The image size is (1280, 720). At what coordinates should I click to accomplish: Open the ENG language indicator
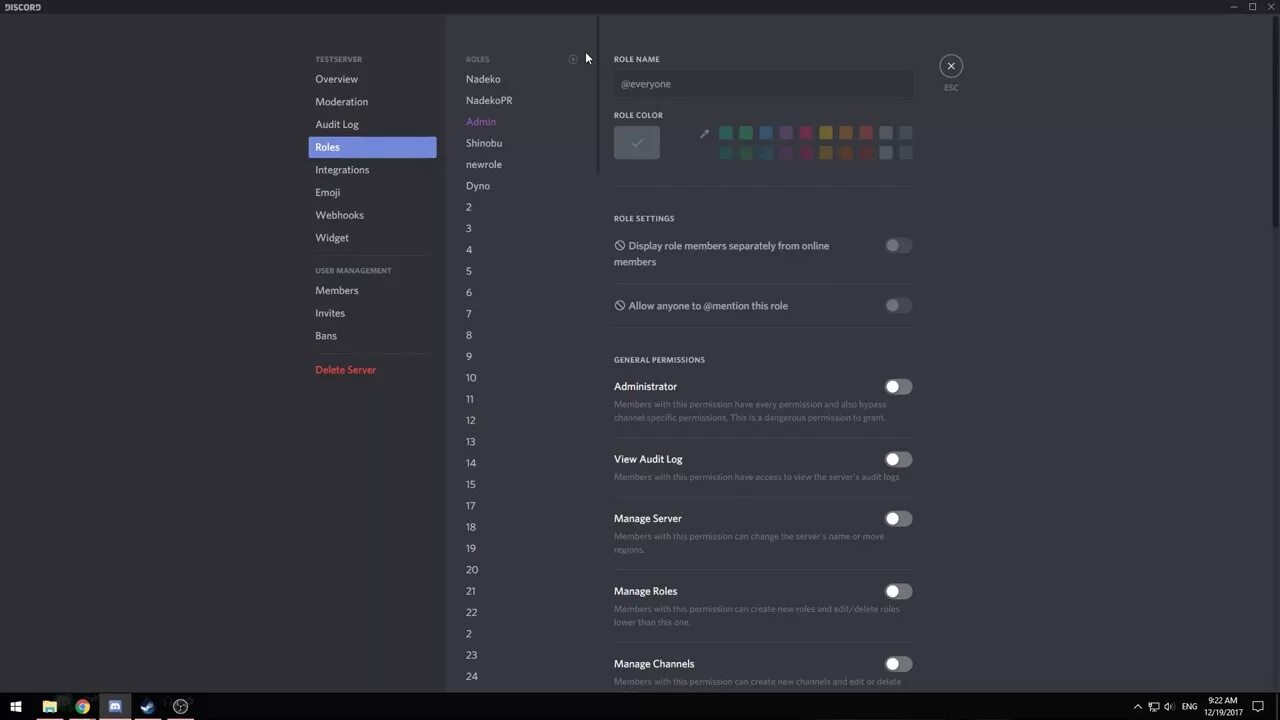pyautogui.click(x=1189, y=706)
